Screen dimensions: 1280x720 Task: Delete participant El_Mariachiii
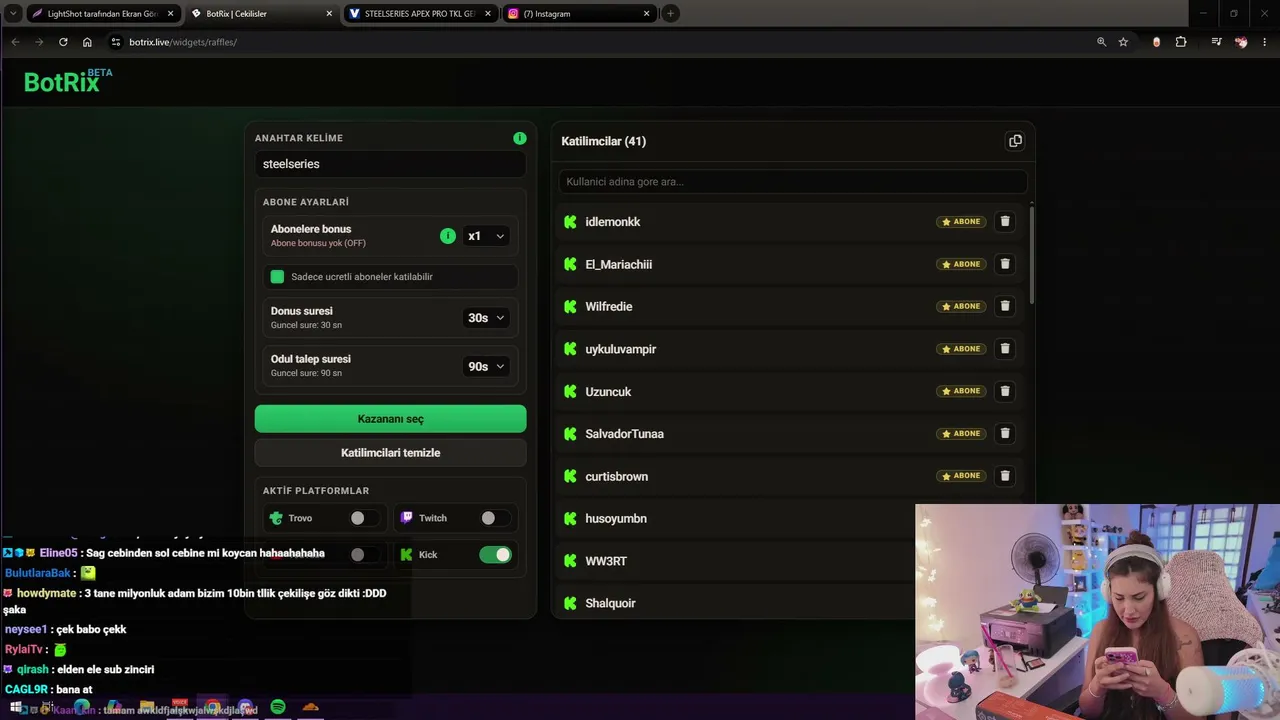tap(1005, 264)
